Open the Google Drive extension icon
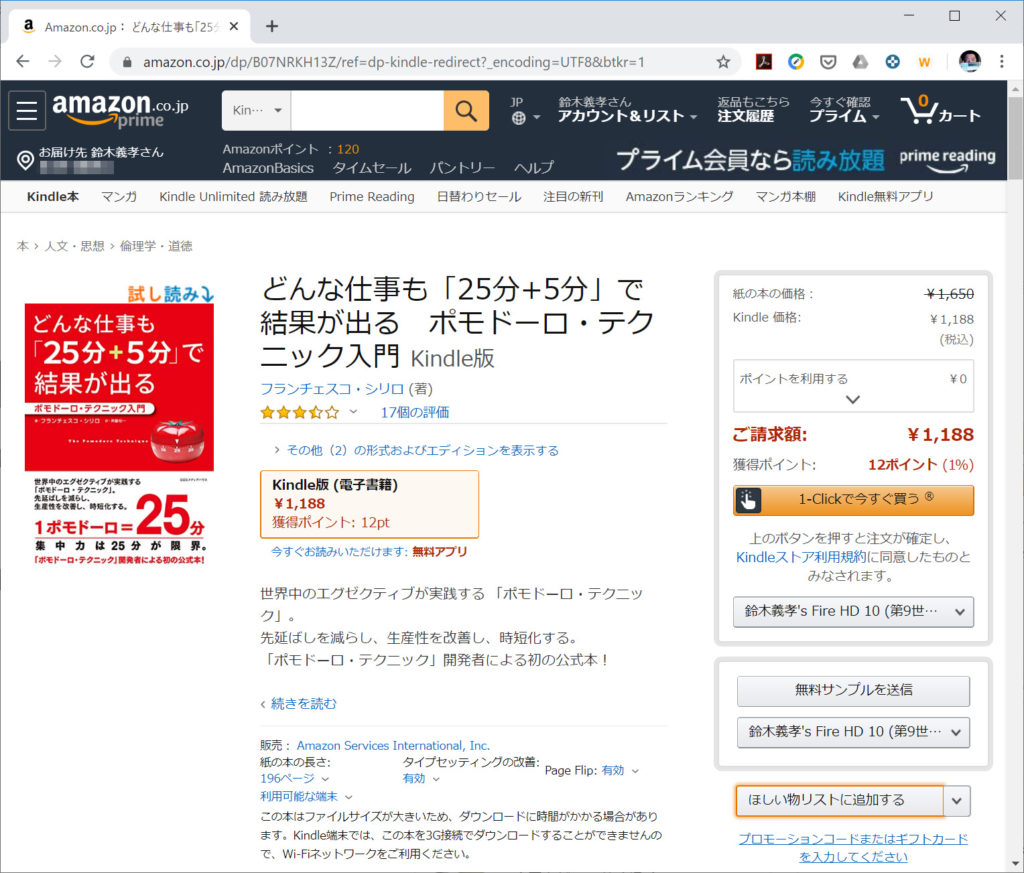 (860, 62)
